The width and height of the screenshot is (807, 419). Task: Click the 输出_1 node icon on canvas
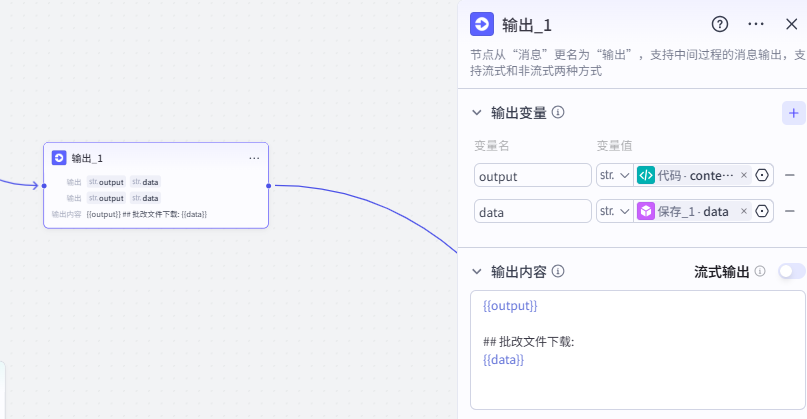click(59, 158)
